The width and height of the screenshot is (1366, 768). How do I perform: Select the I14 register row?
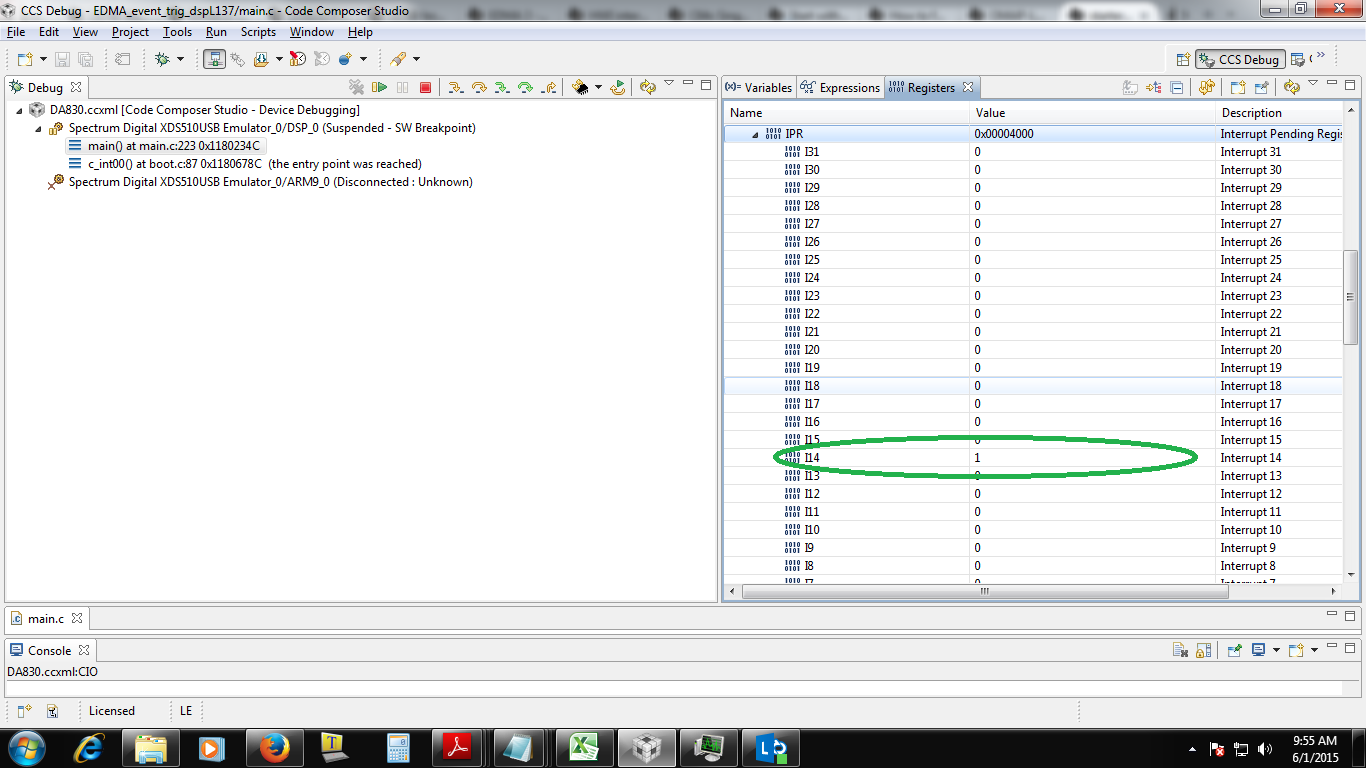coord(1033,458)
